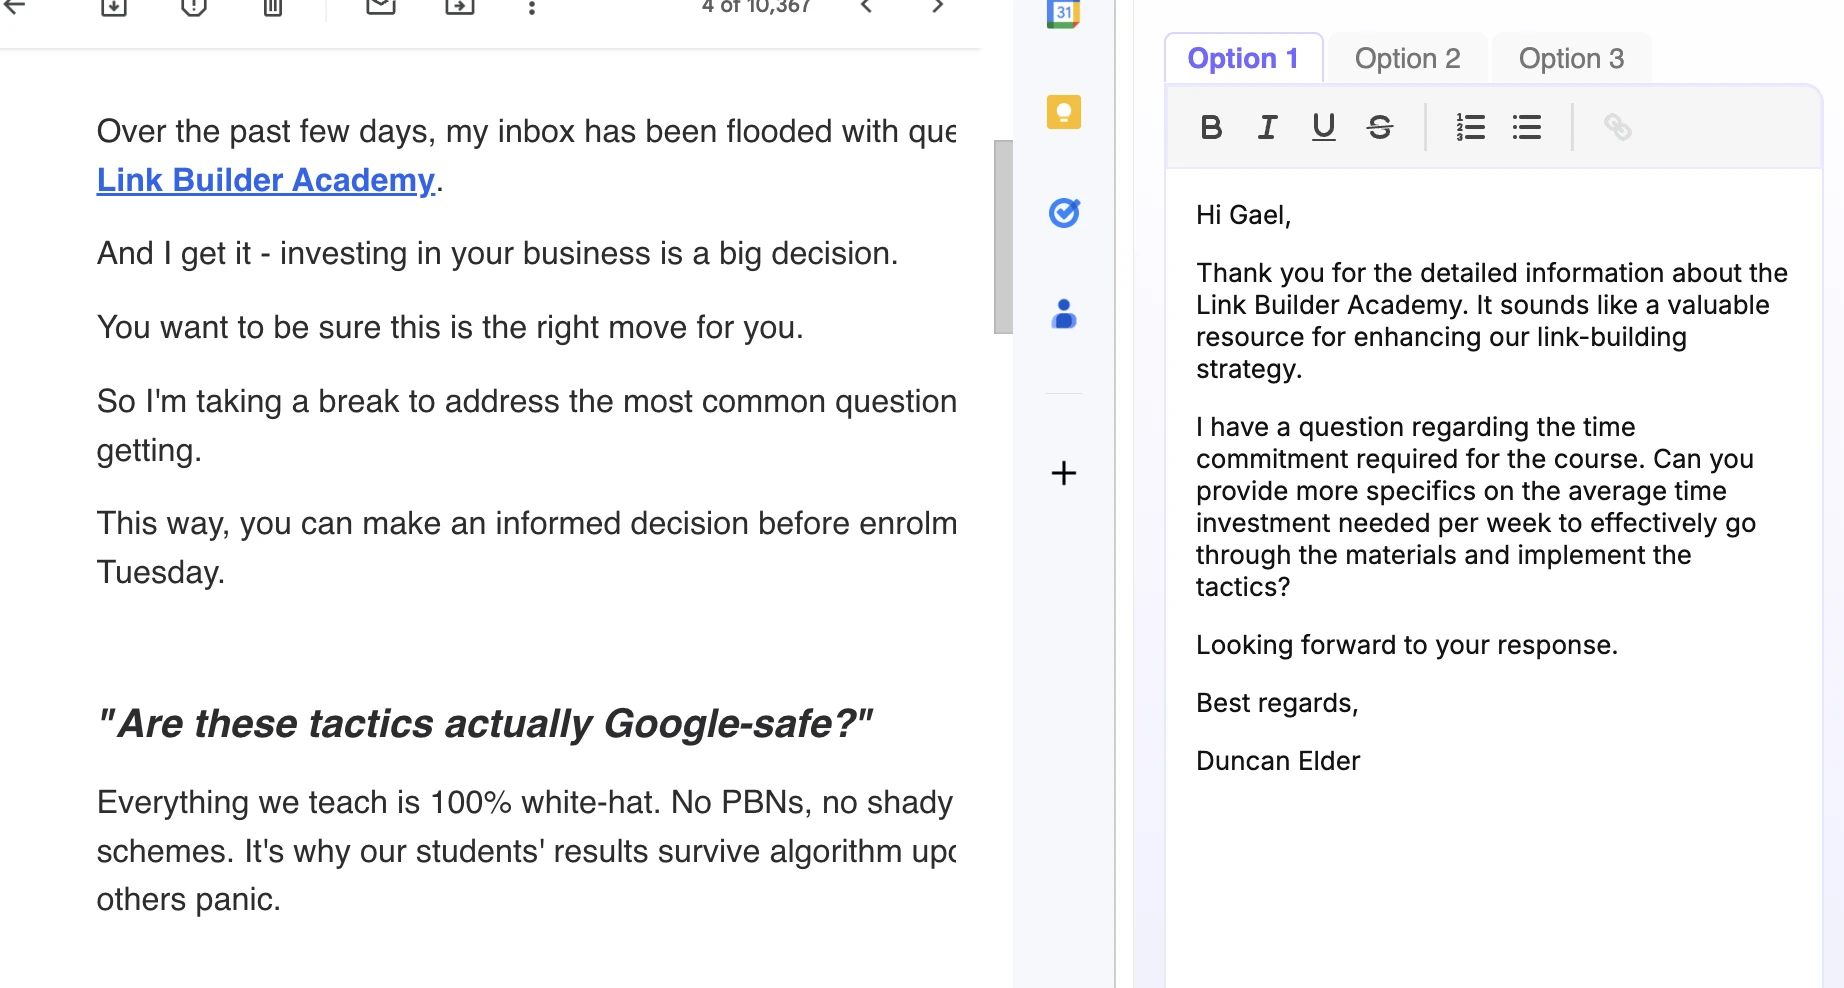Screen dimensions: 1844x988
Task: Go to the next email with the right chevron
Action: tap(937, 7)
